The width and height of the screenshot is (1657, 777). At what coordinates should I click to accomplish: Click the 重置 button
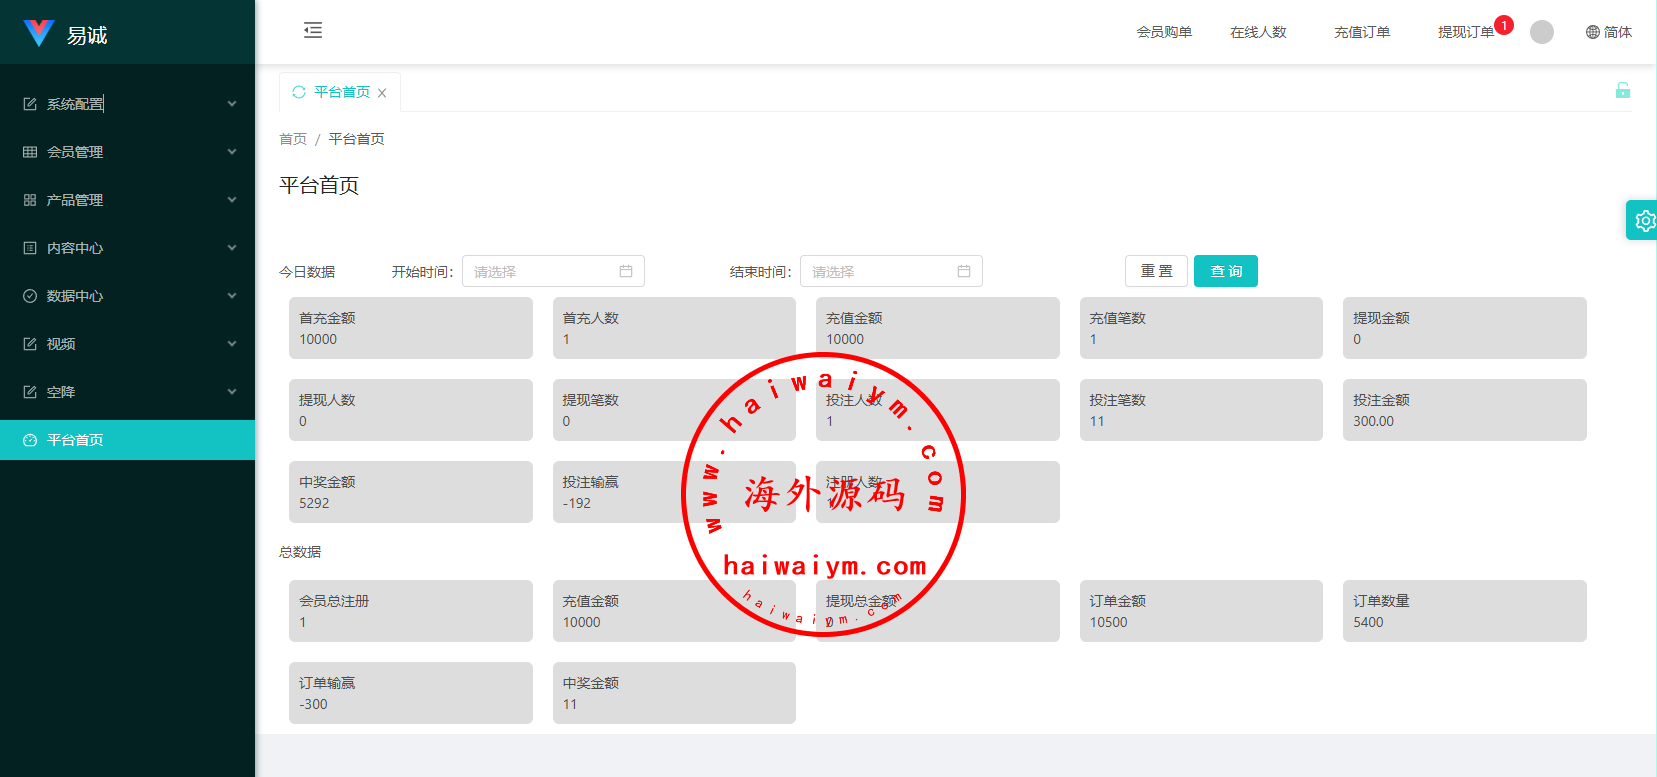coord(1156,271)
